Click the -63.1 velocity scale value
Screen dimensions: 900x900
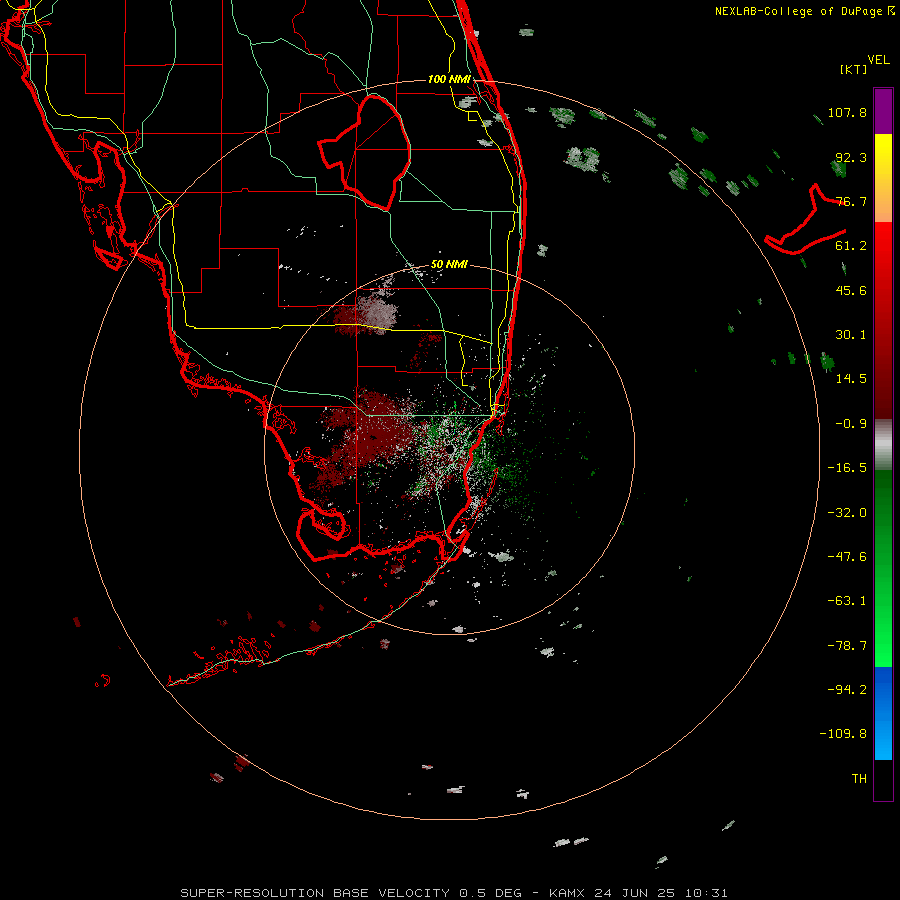(x=847, y=601)
